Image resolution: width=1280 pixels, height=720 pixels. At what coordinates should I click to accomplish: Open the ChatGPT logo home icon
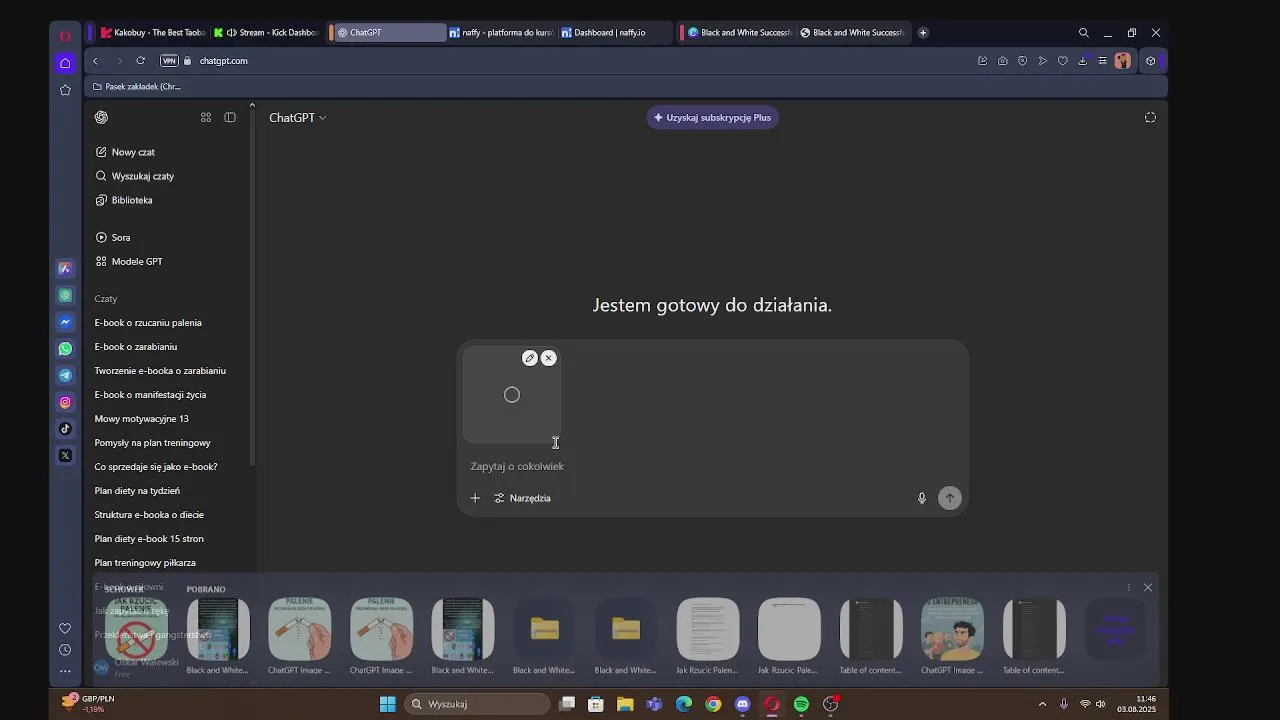pyautogui.click(x=101, y=117)
